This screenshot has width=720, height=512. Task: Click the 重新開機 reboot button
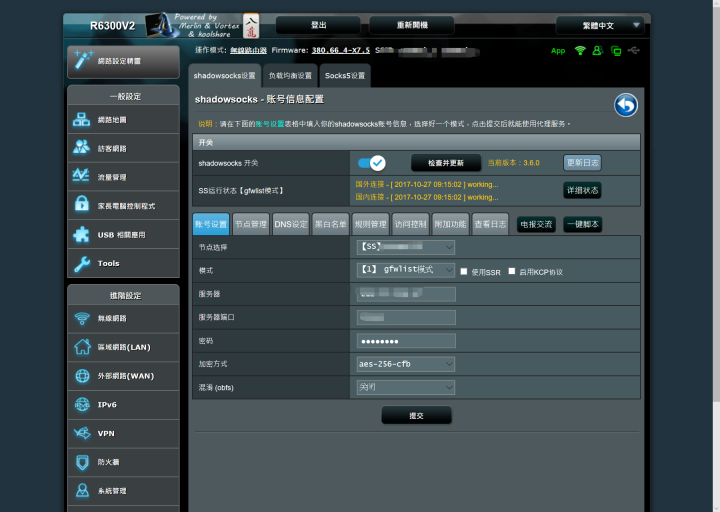coord(412,25)
